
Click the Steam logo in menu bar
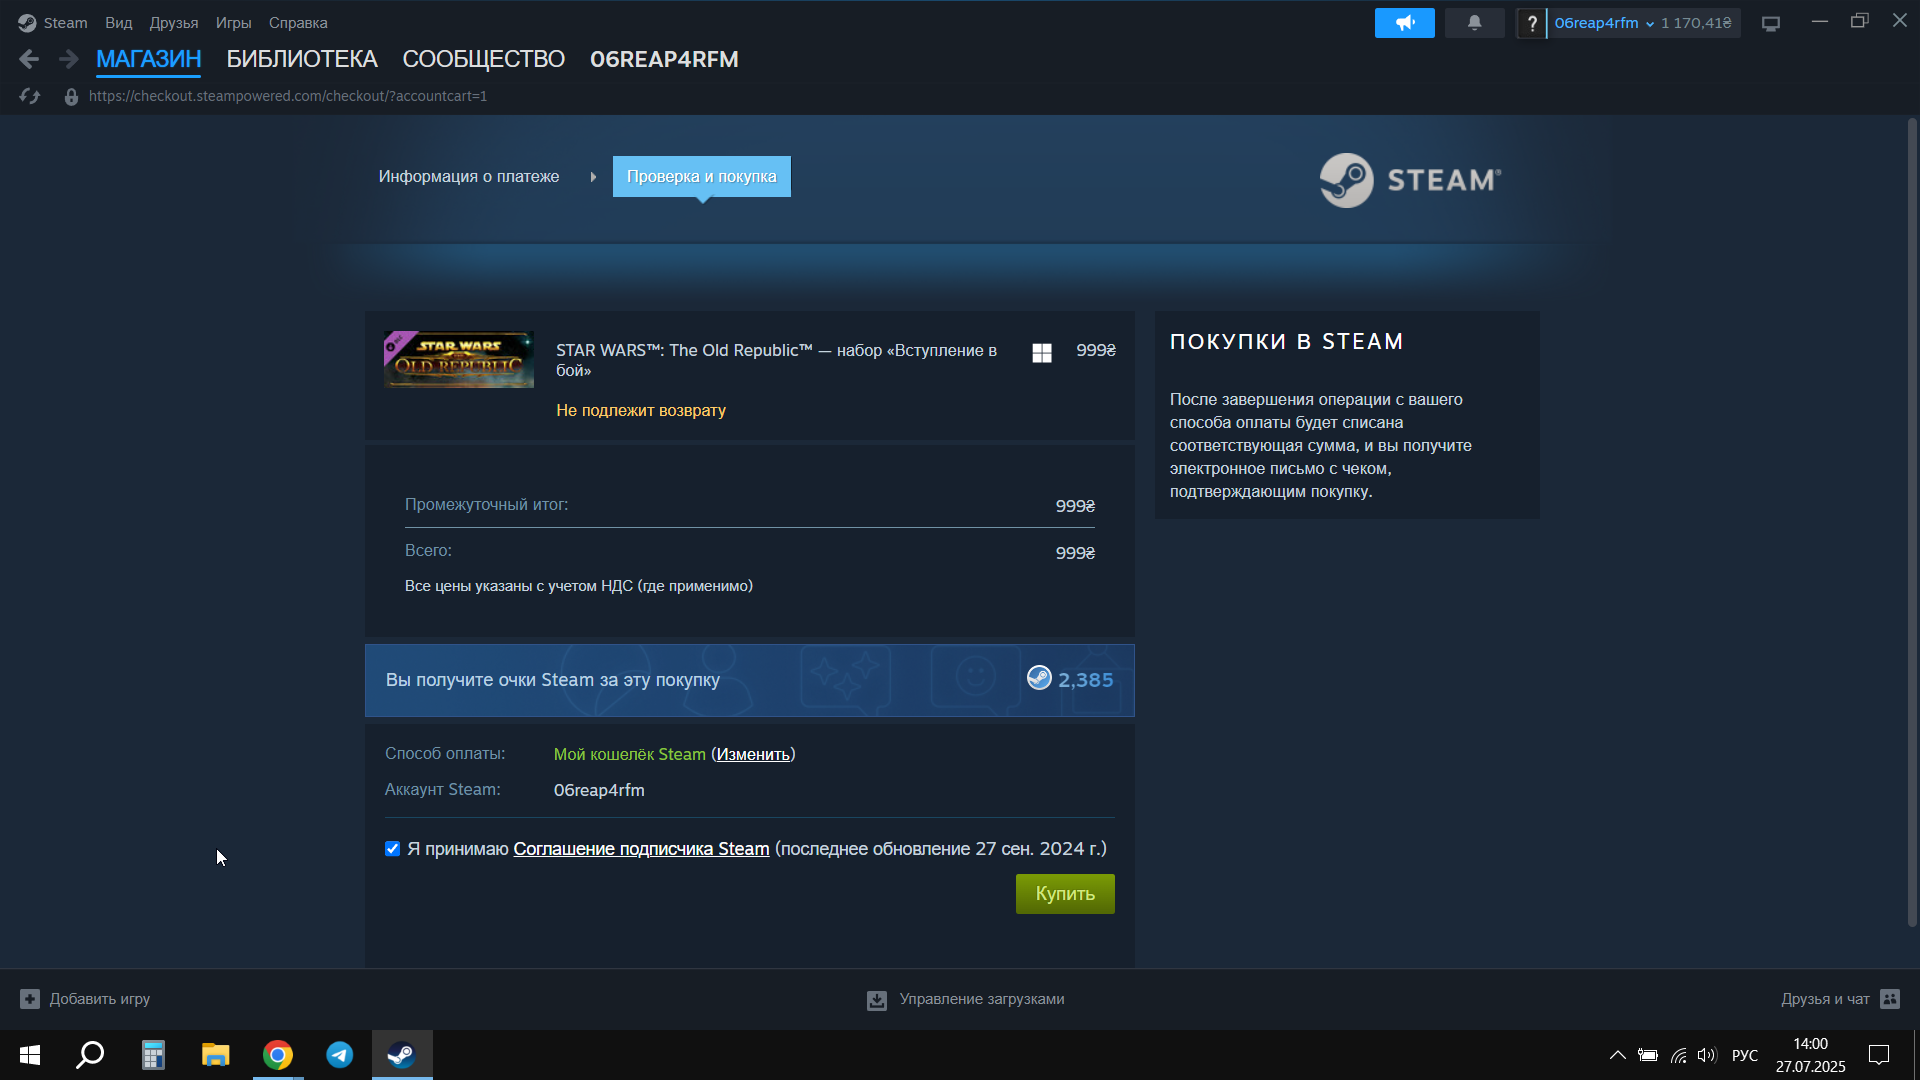27,23
